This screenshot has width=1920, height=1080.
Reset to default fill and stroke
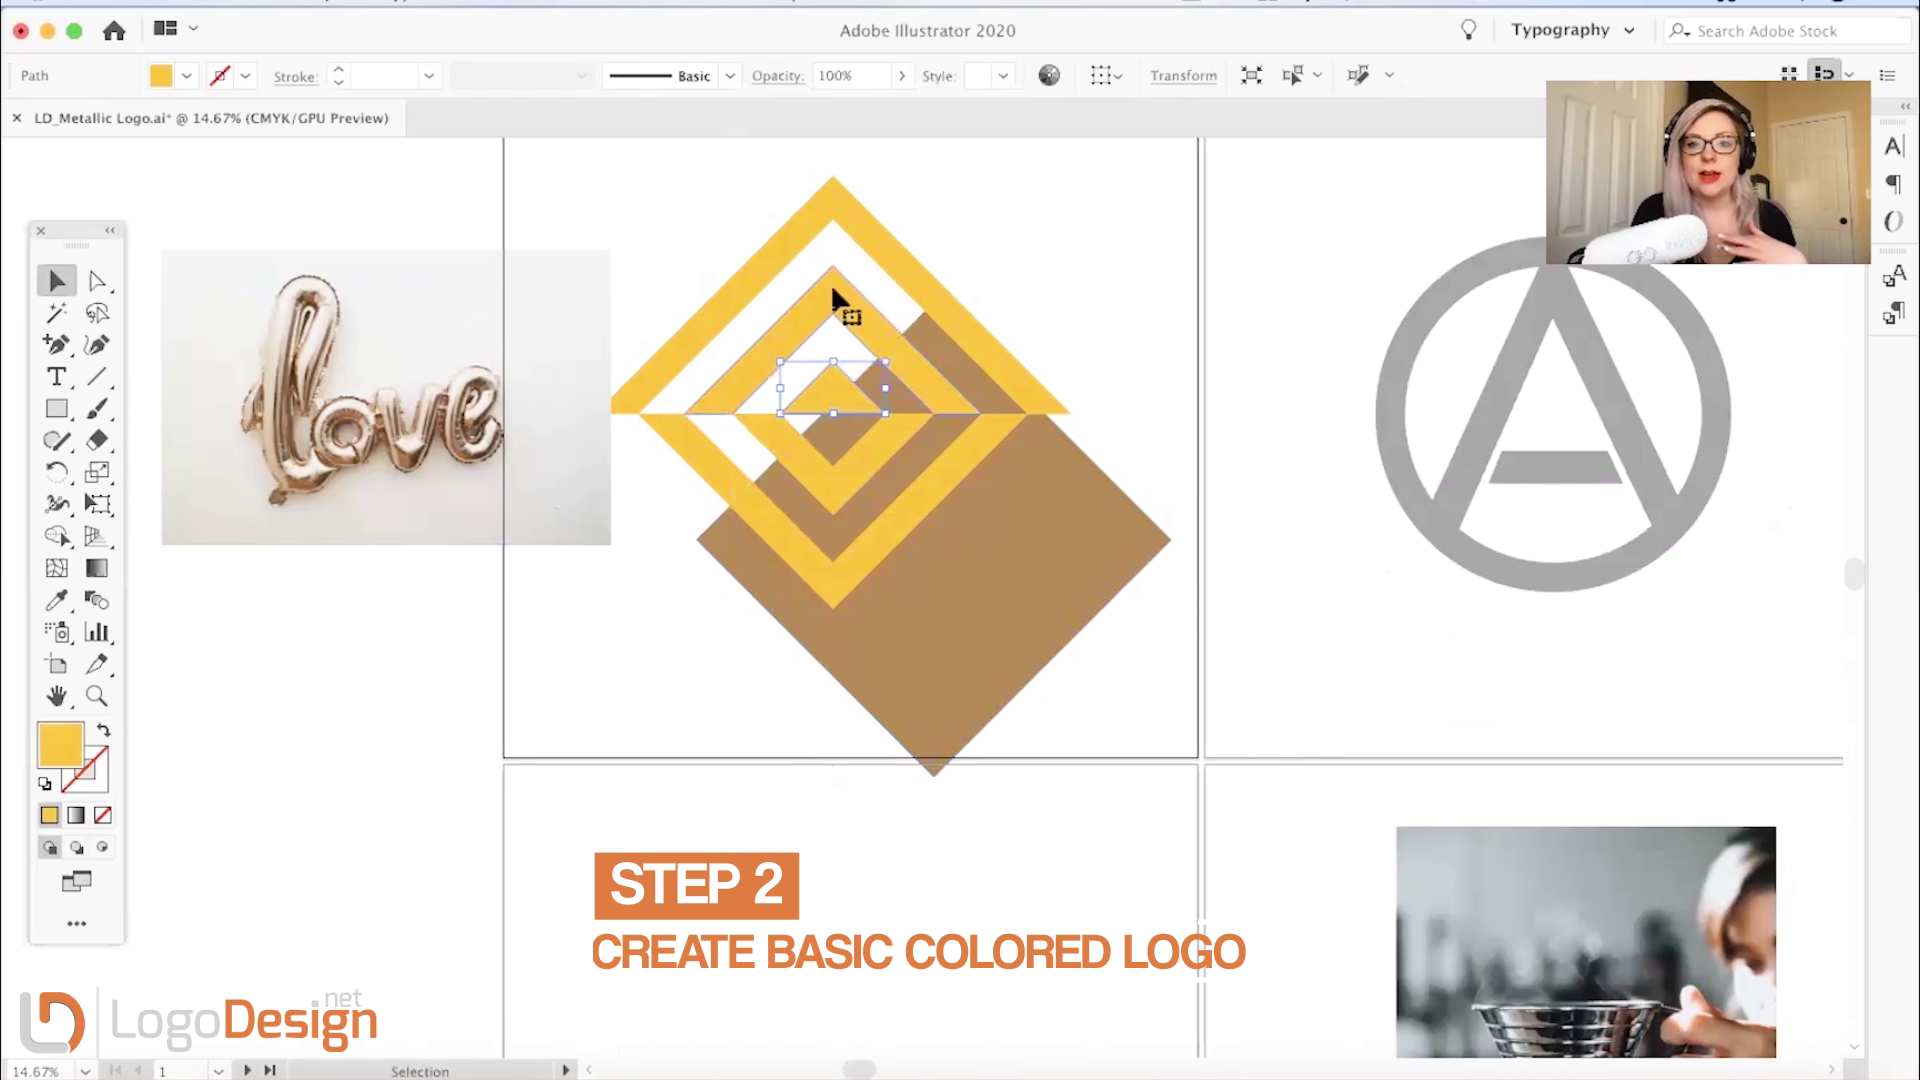coord(45,784)
